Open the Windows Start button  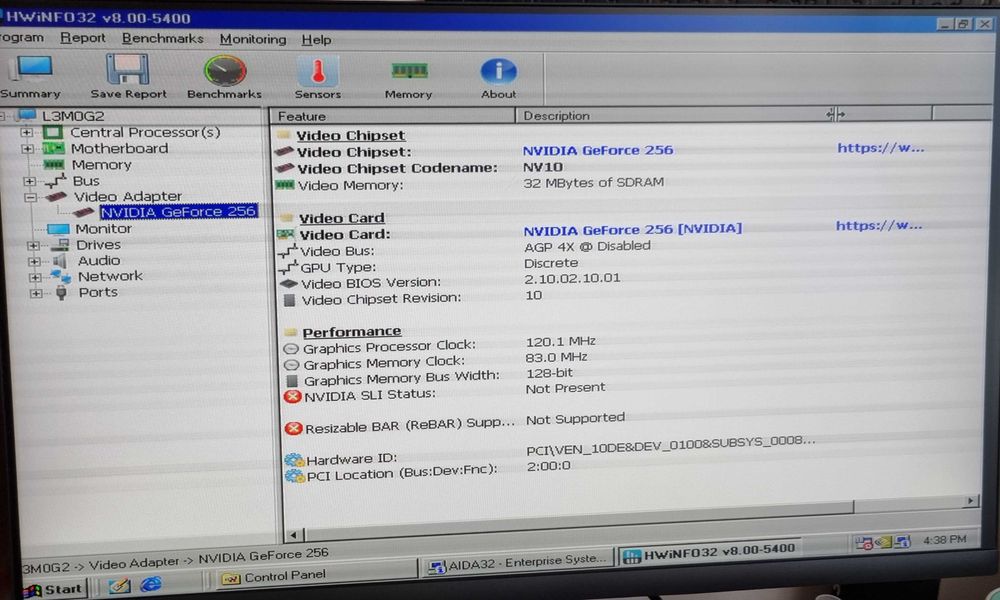[54, 589]
